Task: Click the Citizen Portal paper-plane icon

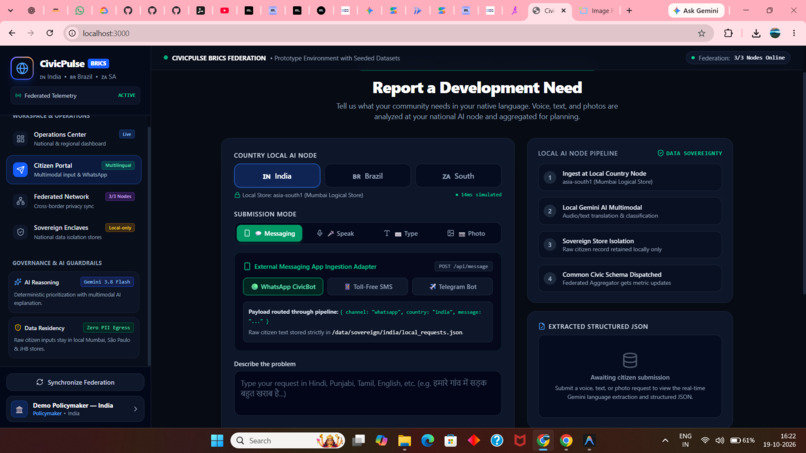Action: pos(21,170)
